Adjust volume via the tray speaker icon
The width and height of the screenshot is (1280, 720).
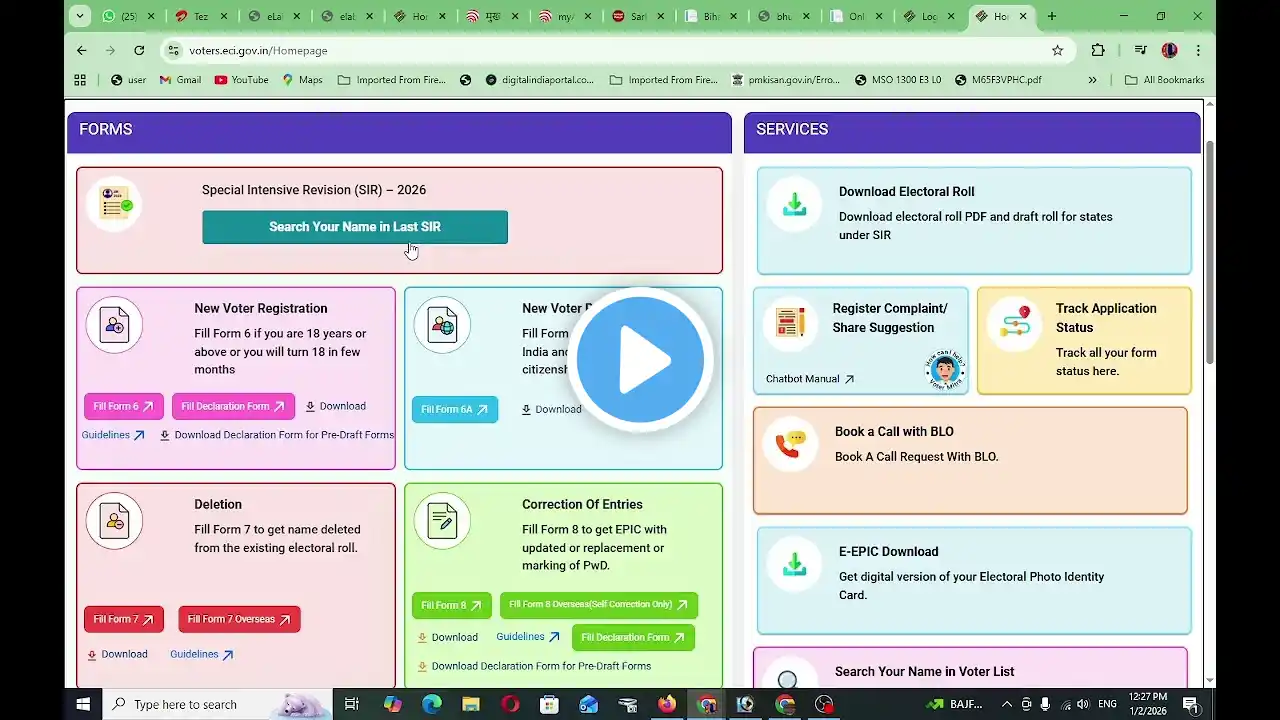[1083, 704]
